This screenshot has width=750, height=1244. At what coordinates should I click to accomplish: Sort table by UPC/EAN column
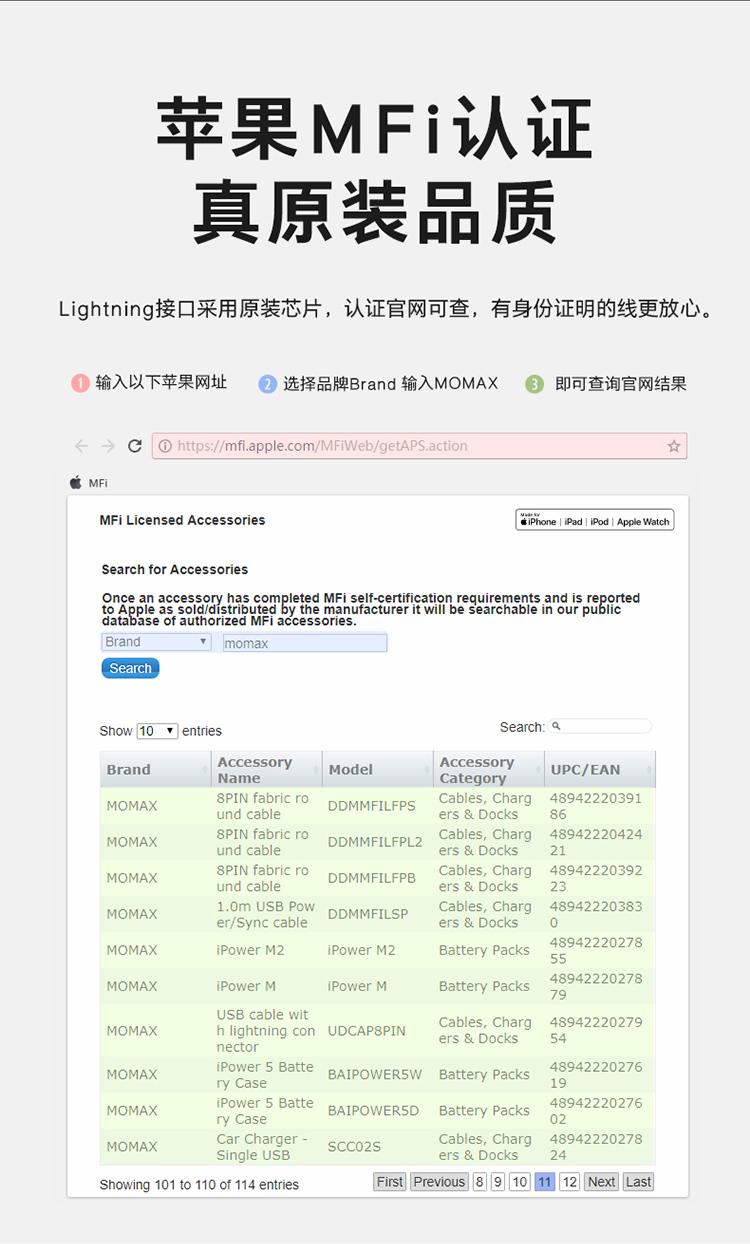coord(600,770)
